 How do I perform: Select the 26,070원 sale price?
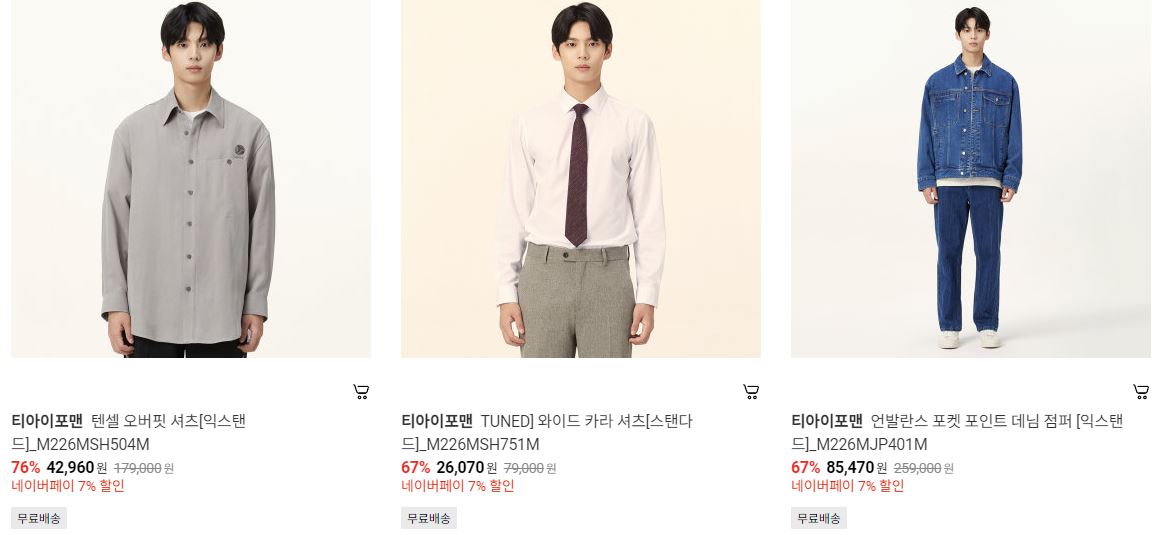pos(467,467)
